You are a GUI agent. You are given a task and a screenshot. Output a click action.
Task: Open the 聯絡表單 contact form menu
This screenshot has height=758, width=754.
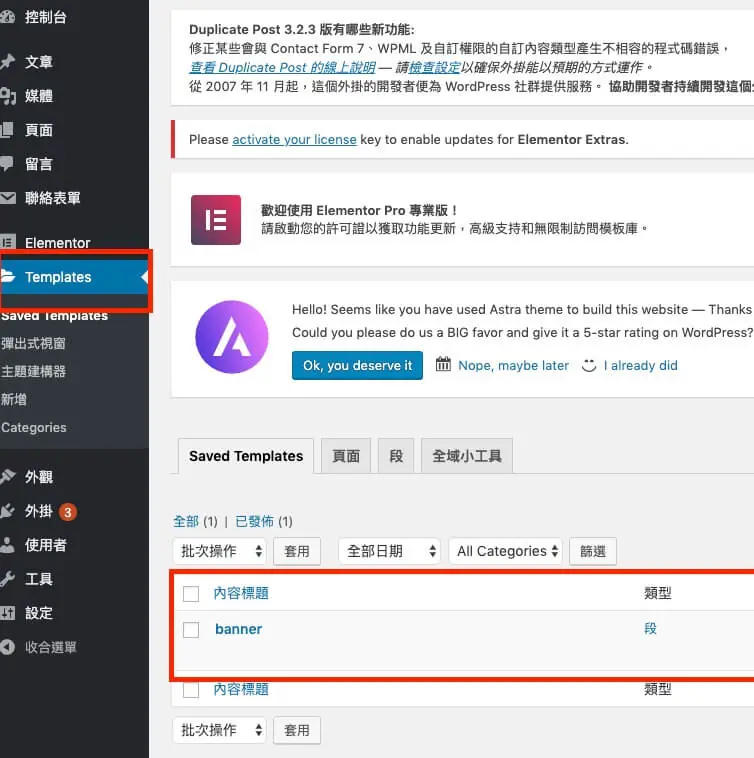pyautogui.click(x=53, y=198)
